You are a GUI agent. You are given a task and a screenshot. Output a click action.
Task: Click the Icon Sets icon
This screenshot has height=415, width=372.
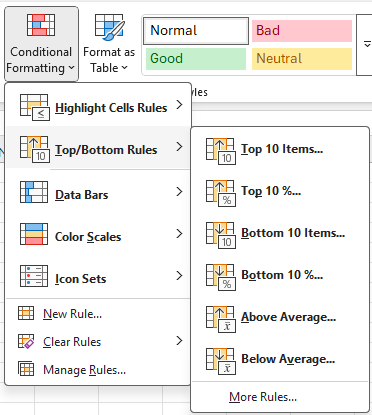(x=34, y=276)
